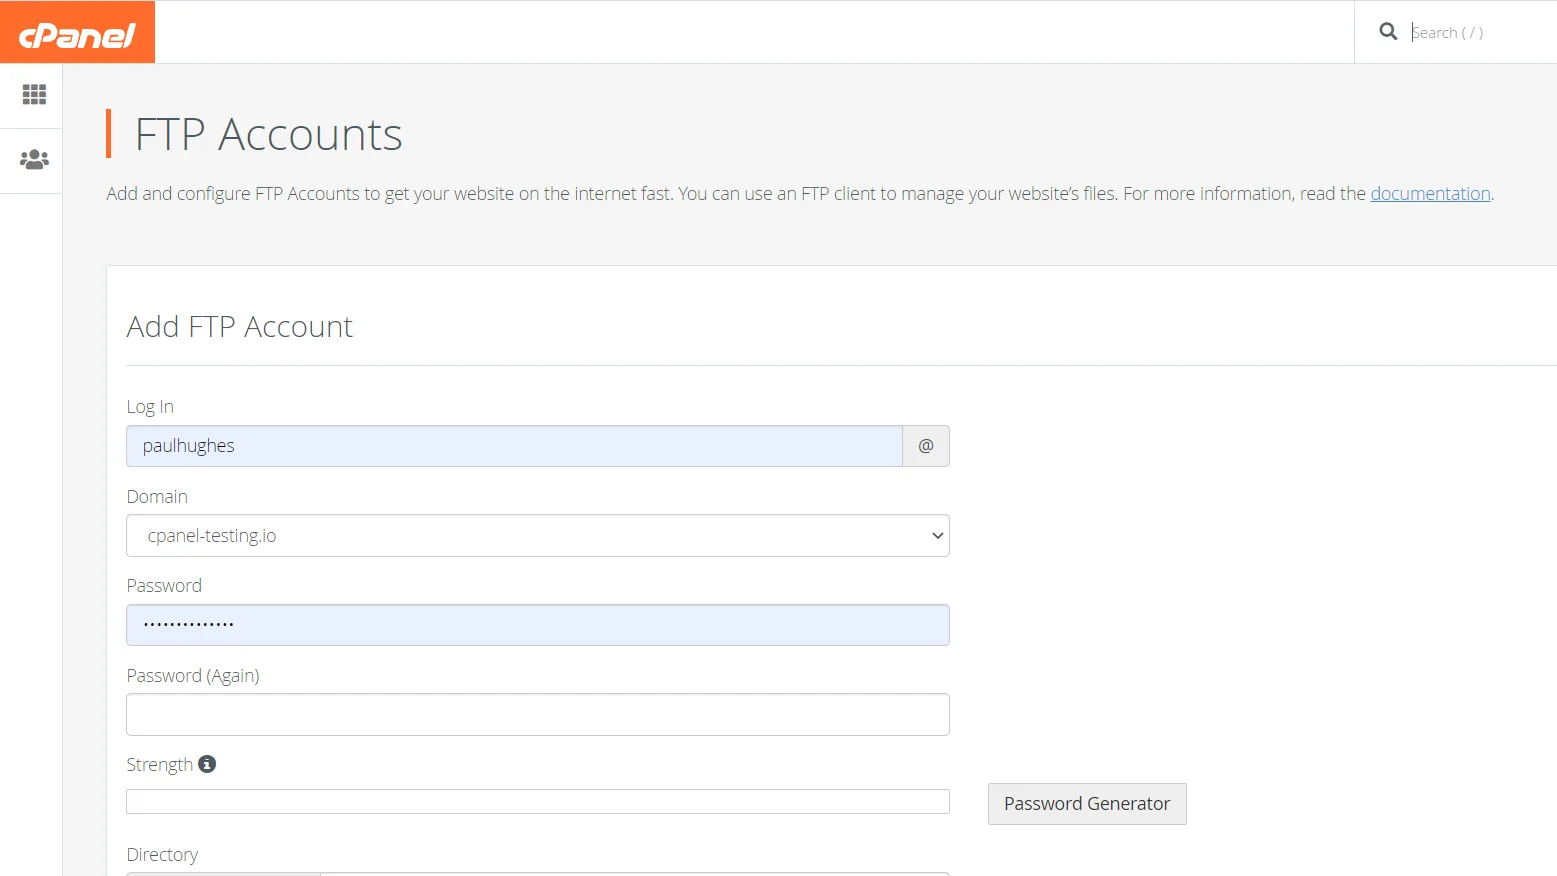
Task: Click the filled Password field
Action: [x=537, y=624]
